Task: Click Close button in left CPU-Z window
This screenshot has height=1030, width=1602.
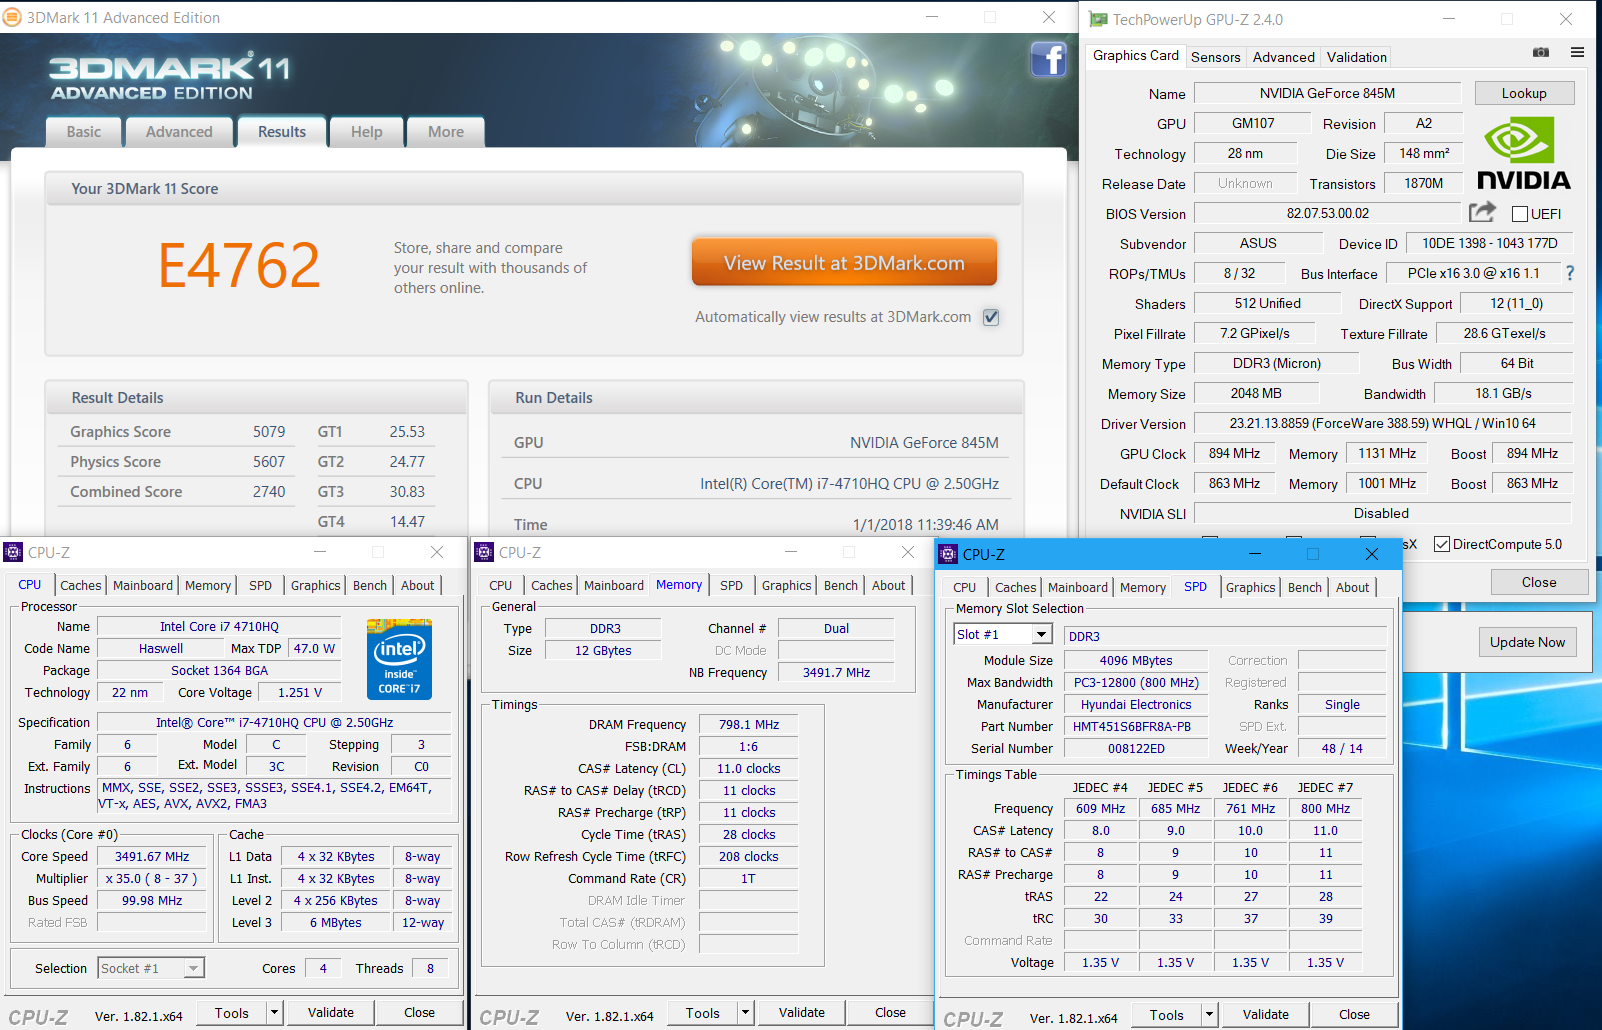Action: (x=419, y=1013)
